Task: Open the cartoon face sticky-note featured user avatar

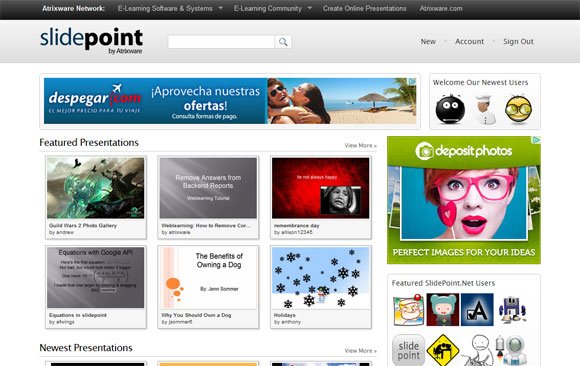Action: (x=408, y=310)
